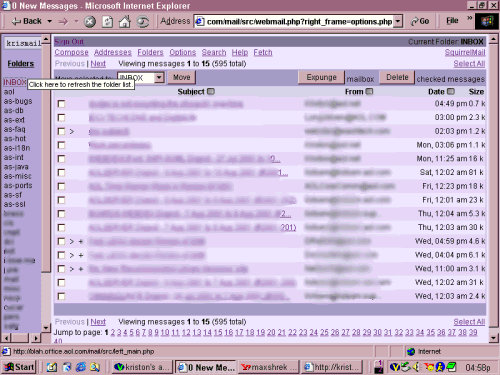The height and width of the screenshot is (375, 500).
Task: Click the Compose link
Action: [71, 52]
